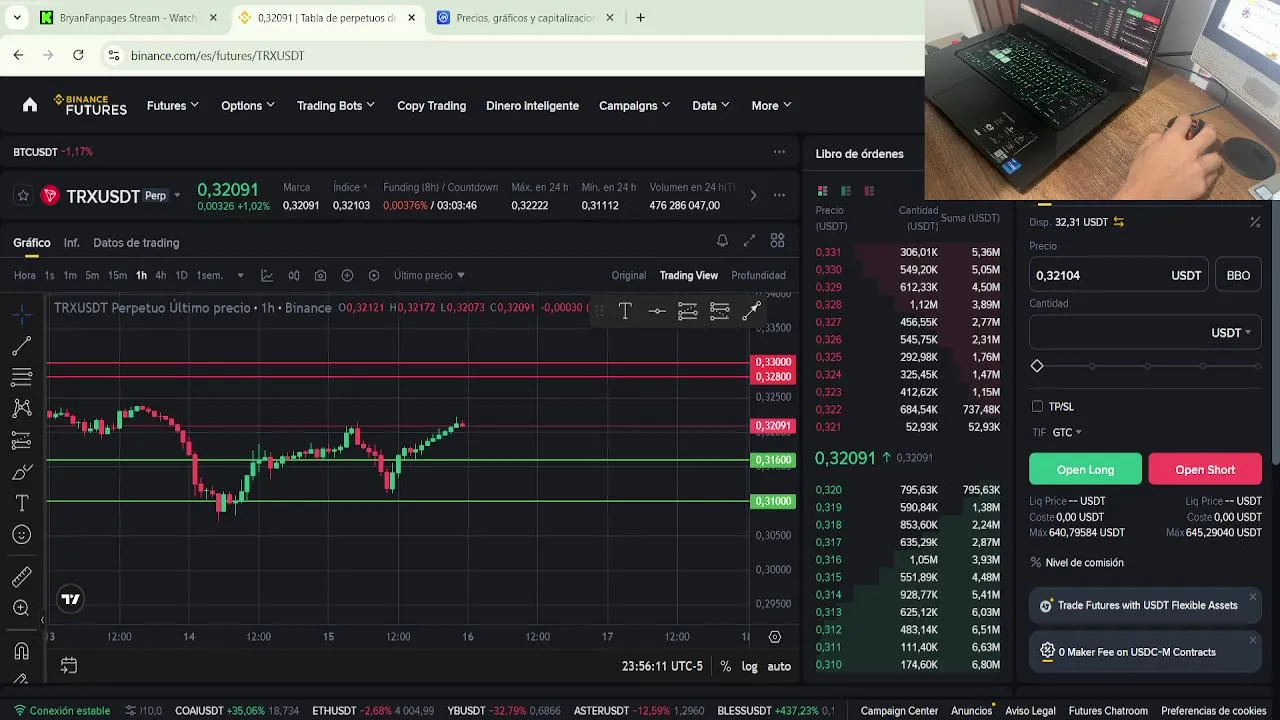Open Trading Bots dropdown
This screenshot has width=1280, height=720.
click(x=335, y=105)
